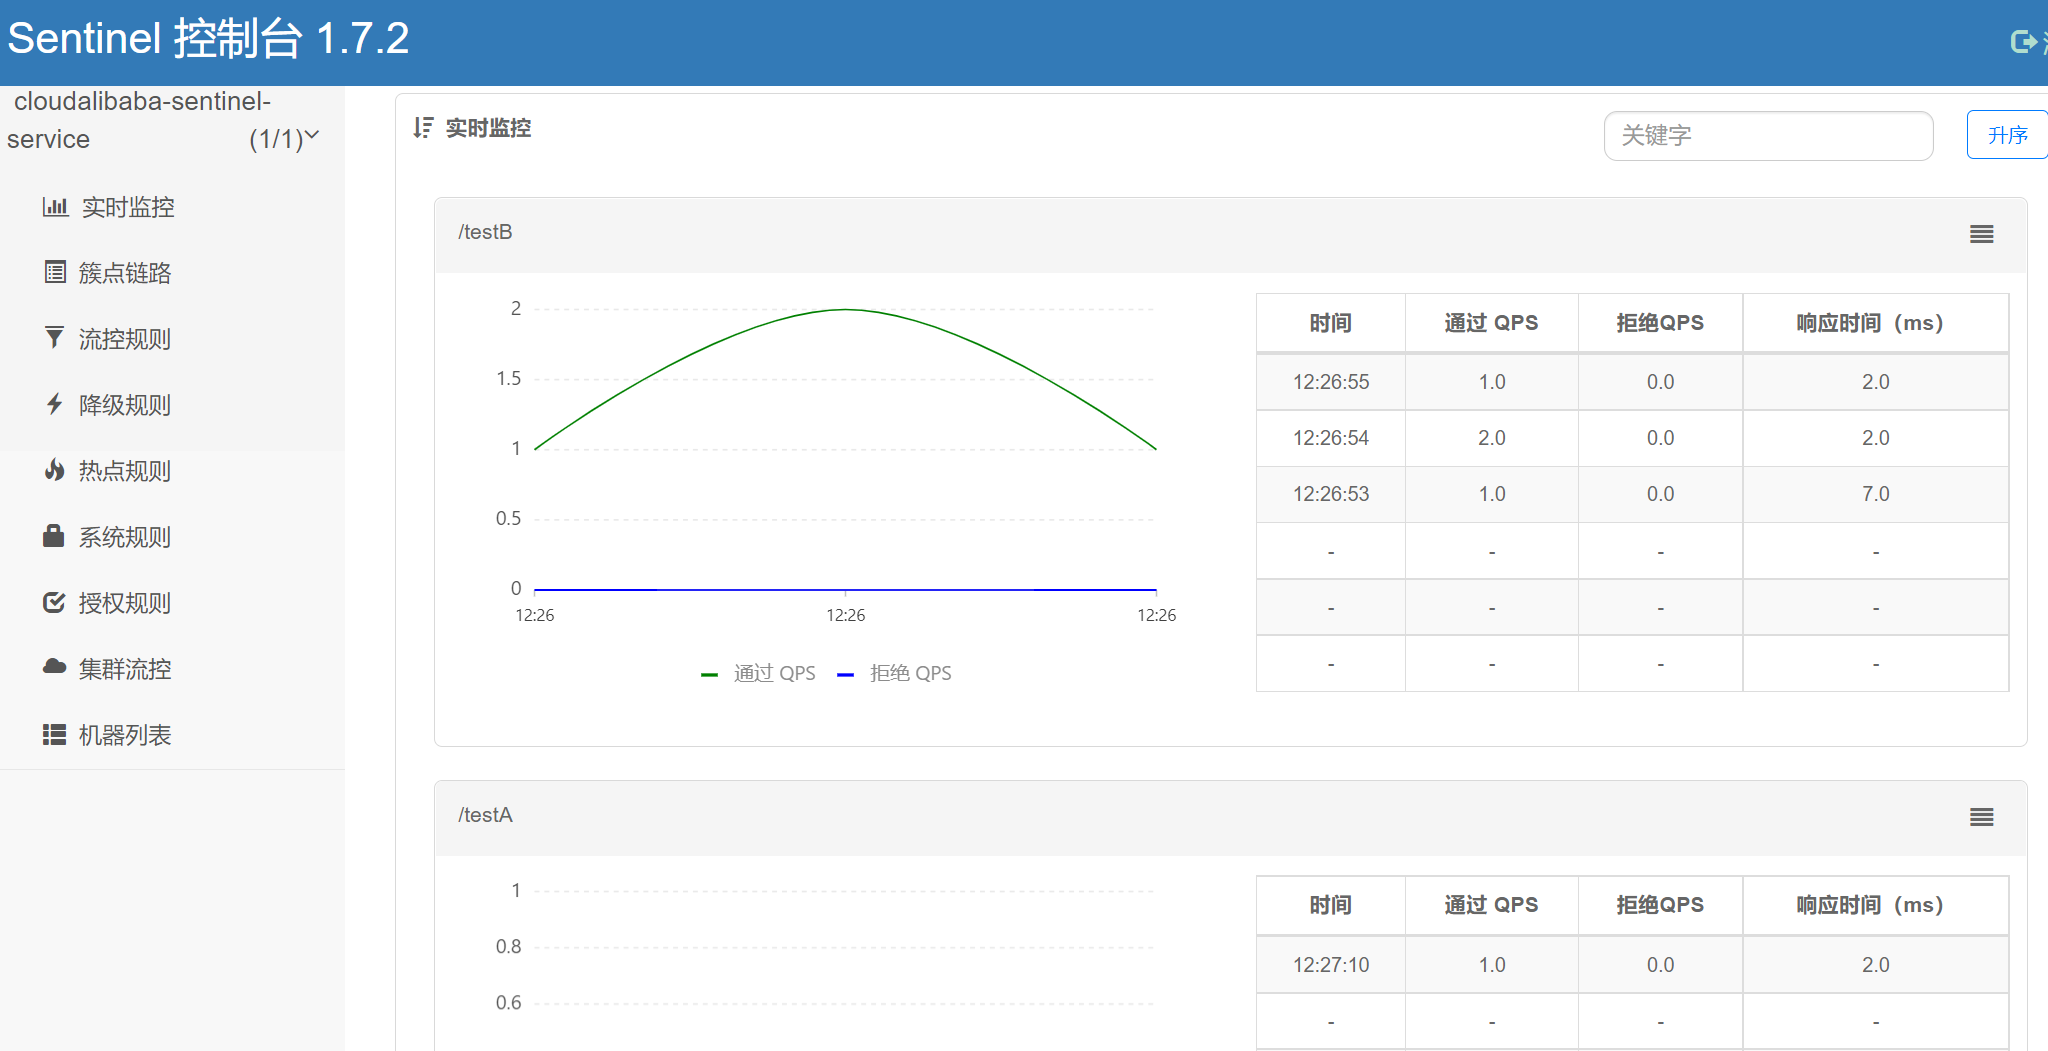Click the flame icon beside 热点规则

pos(55,470)
